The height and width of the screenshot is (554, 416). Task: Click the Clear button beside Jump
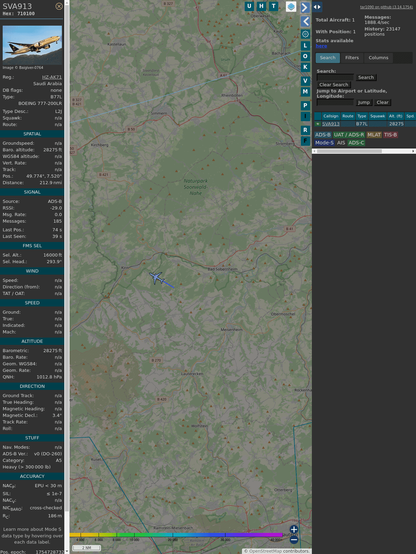[x=382, y=102]
